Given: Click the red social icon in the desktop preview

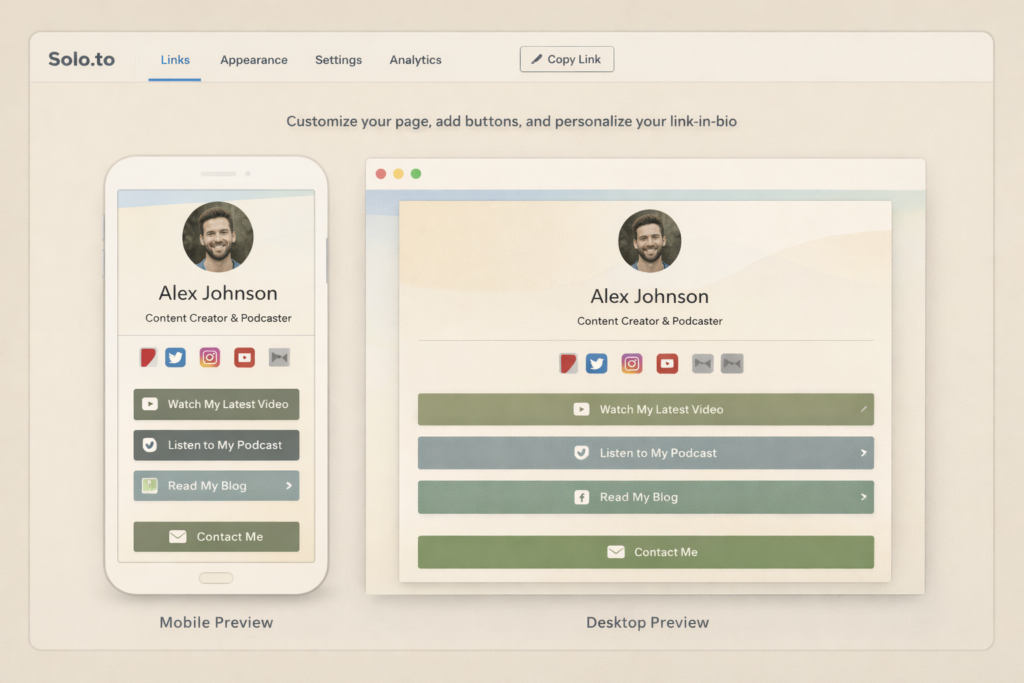Looking at the screenshot, I should click(567, 363).
